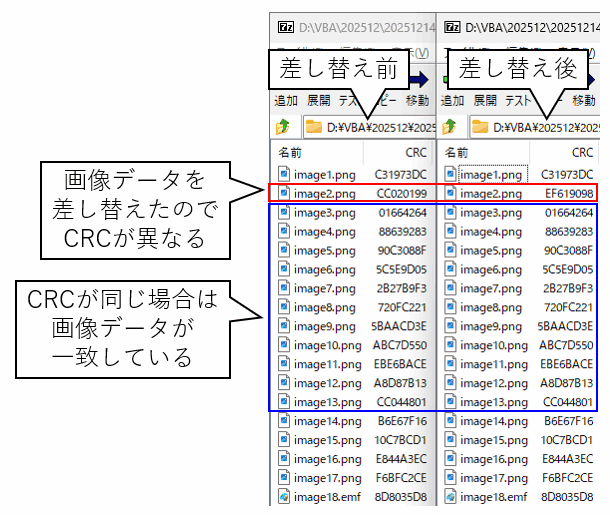The height and width of the screenshot is (515, 610).
Task: Click the image12.png file icon in right window
Action: (450, 383)
